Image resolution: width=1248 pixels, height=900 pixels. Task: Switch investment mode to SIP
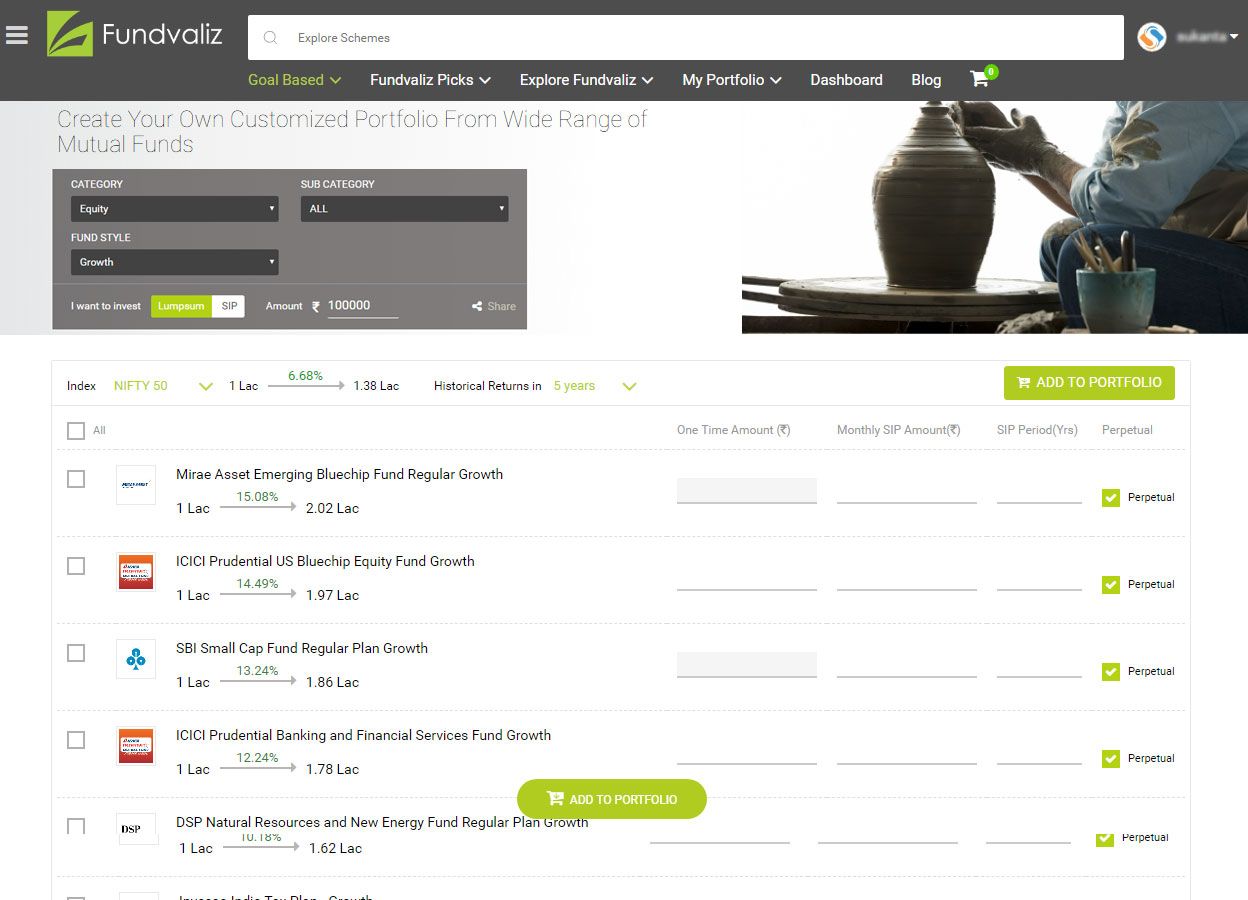point(229,306)
